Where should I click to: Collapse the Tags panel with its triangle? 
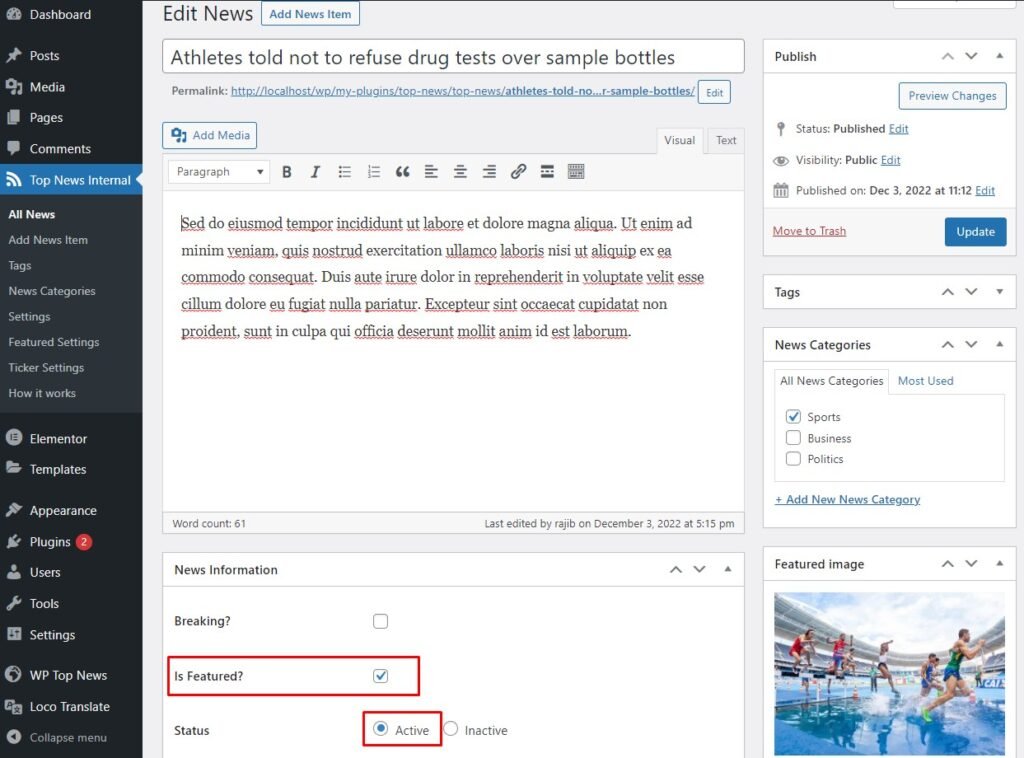coord(999,292)
